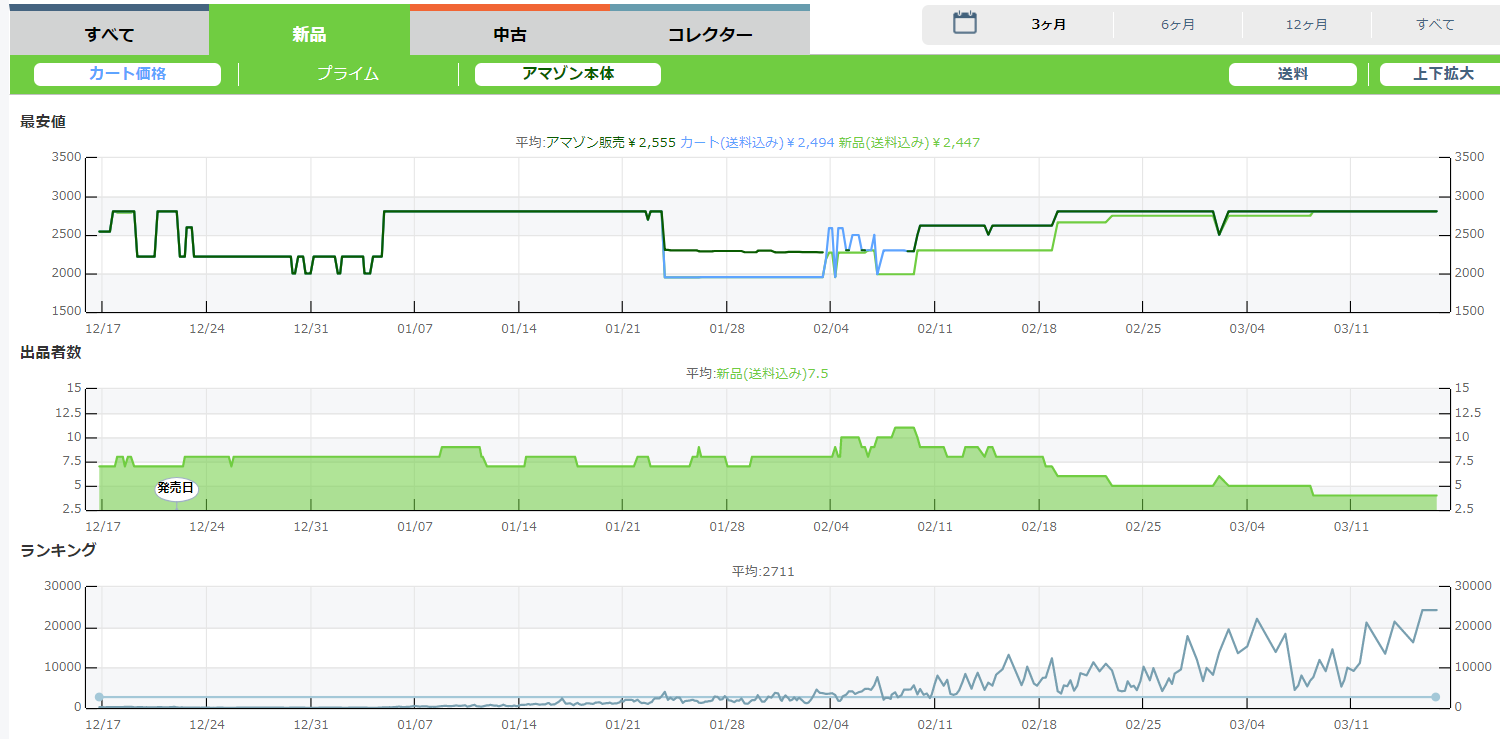The image size is (1500, 739).
Task: Toggle the アマゾン本体 price line
Action: (568, 74)
